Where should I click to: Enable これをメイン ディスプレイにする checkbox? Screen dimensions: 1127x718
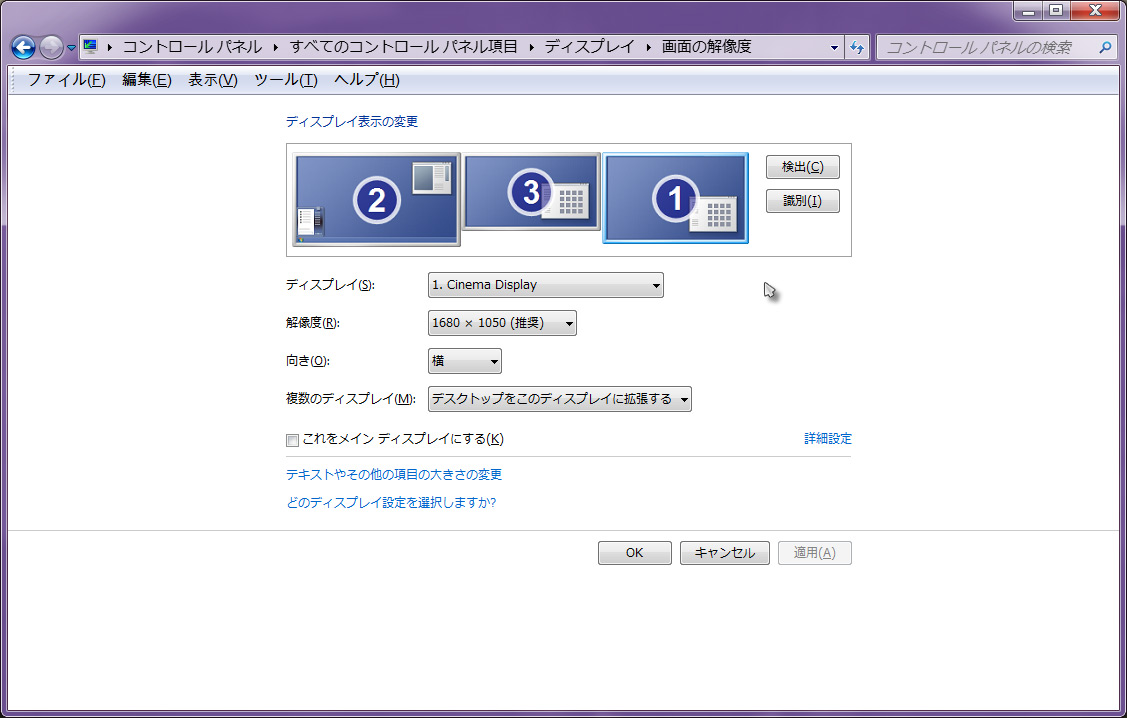click(293, 440)
